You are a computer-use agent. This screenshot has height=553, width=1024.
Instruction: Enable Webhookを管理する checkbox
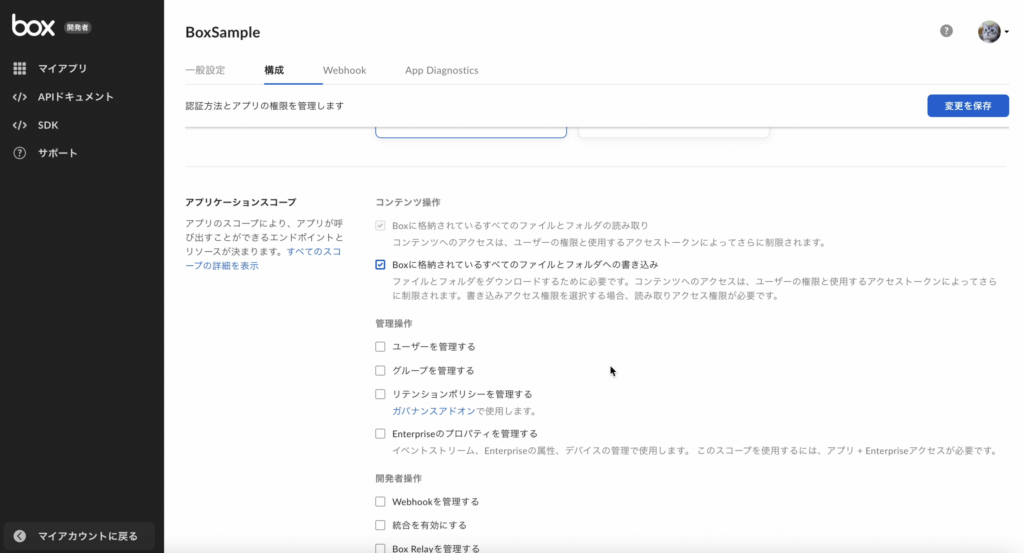380,501
